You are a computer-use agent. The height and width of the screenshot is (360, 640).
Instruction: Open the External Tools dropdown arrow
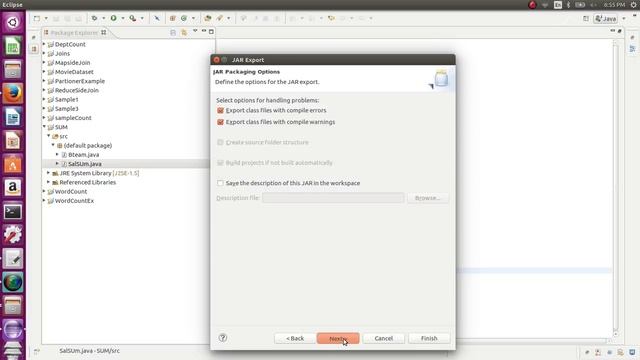(x=142, y=18)
